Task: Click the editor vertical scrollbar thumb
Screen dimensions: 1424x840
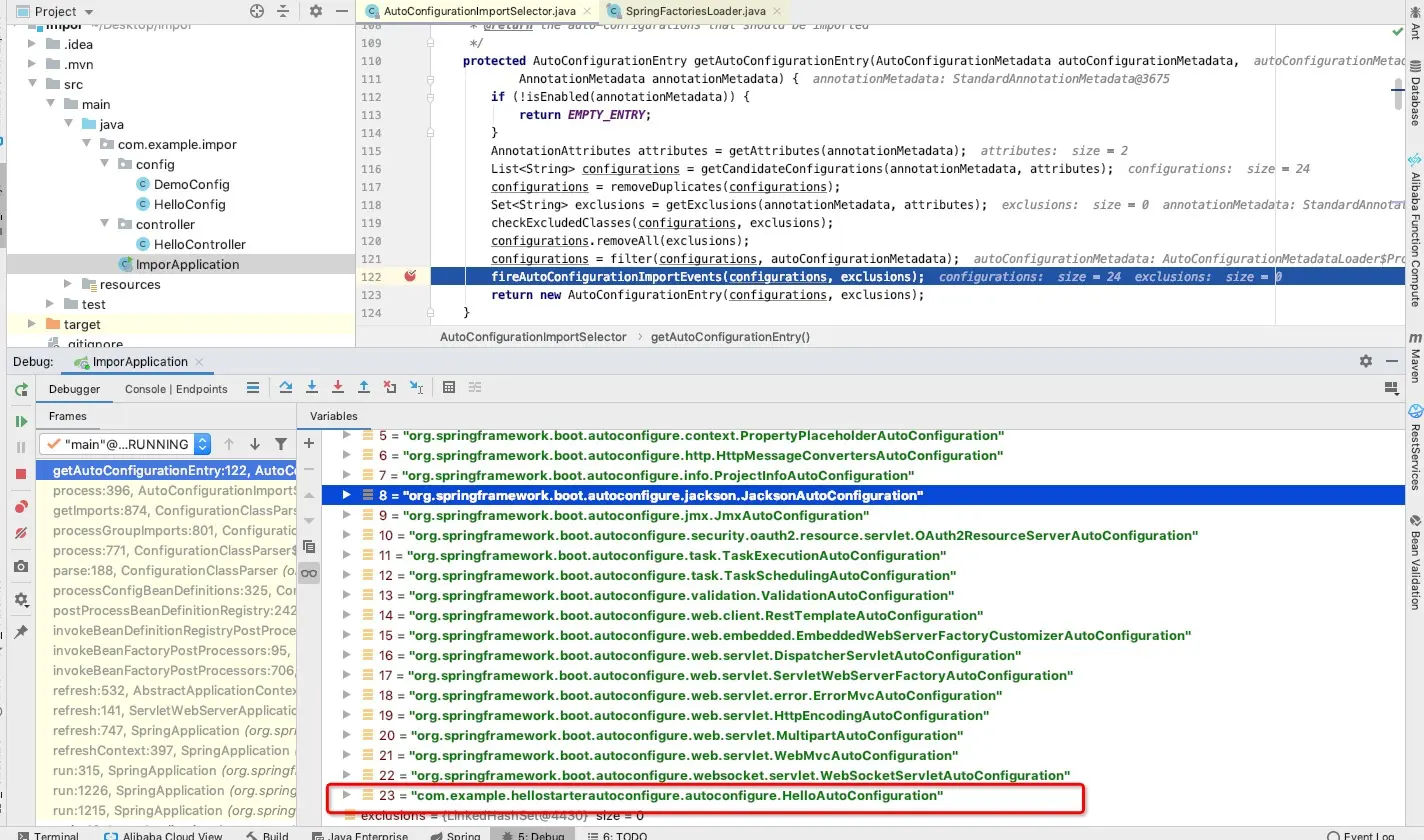Action: click(1399, 92)
